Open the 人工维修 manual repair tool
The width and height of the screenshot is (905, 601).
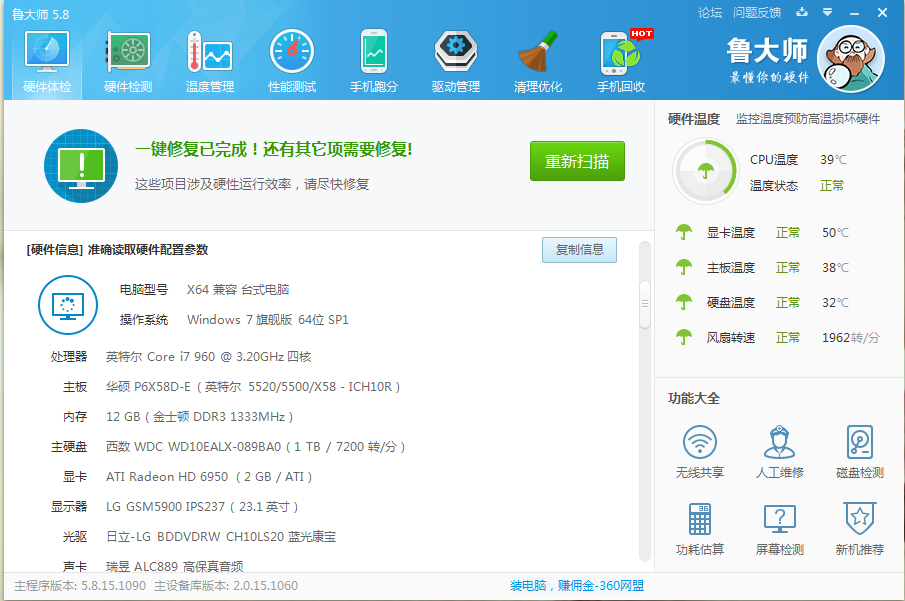(x=780, y=450)
